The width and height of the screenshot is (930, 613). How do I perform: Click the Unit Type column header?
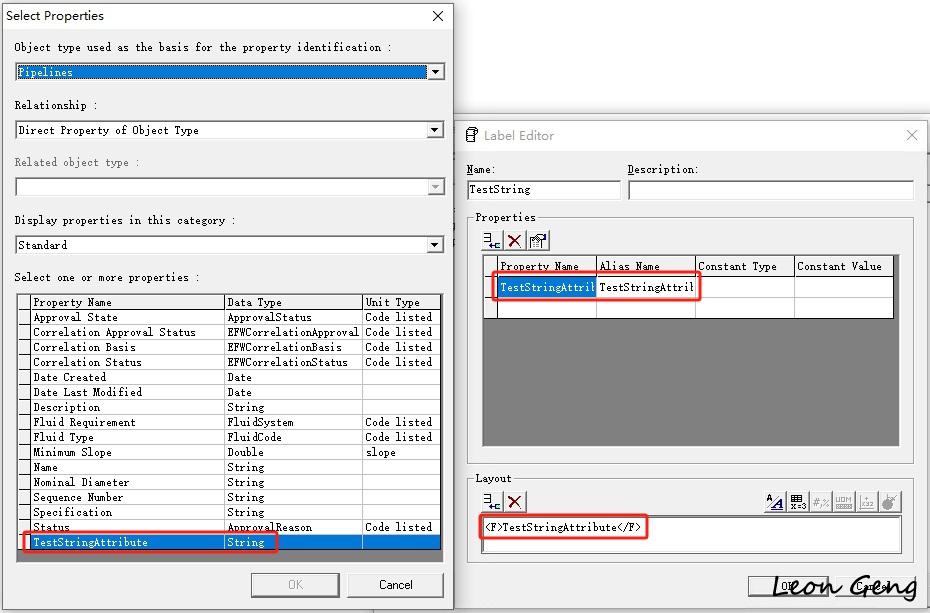(x=402, y=302)
